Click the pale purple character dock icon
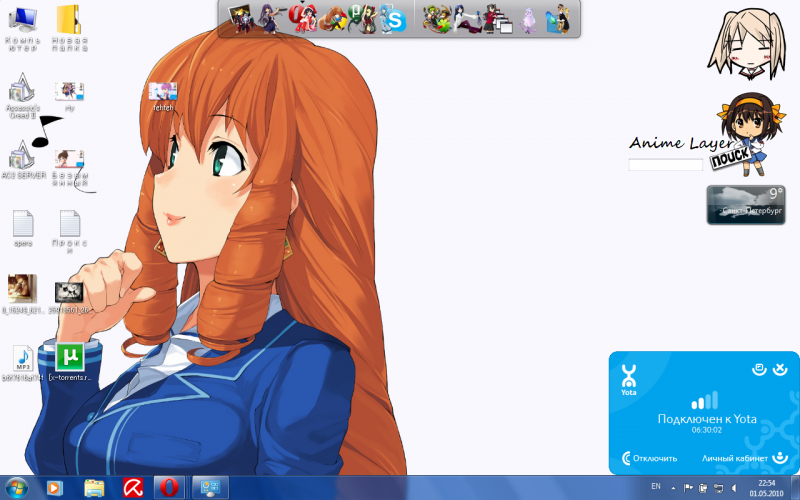The height and width of the screenshot is (500, 800). pyautogui.click(x=529, y=21)
